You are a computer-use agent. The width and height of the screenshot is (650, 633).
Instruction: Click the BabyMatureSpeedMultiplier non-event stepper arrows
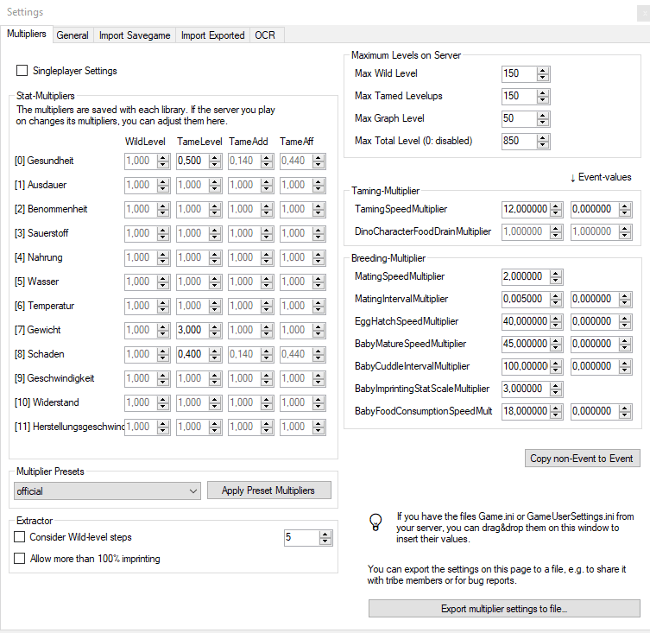(x=556, y=344)
